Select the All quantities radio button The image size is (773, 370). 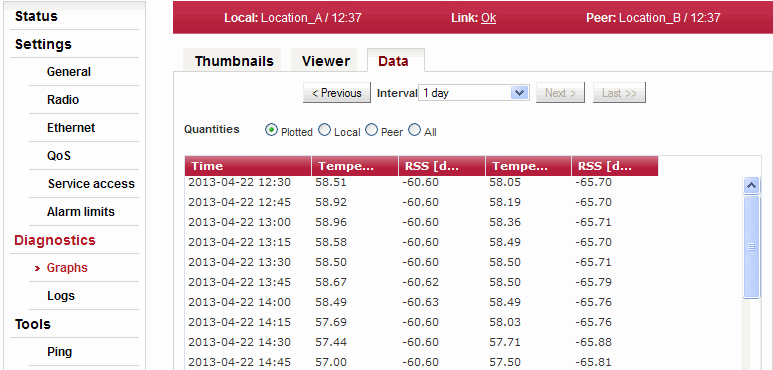(x=415, y=130)
